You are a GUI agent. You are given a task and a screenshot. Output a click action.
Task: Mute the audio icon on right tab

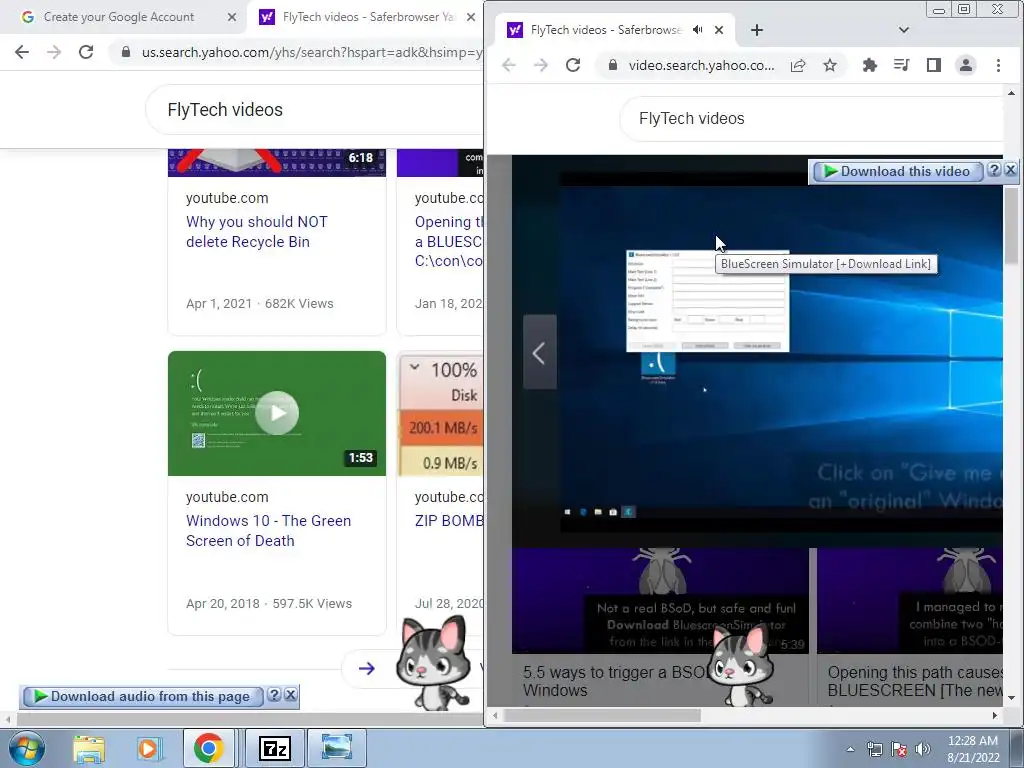tap(698, 30)
